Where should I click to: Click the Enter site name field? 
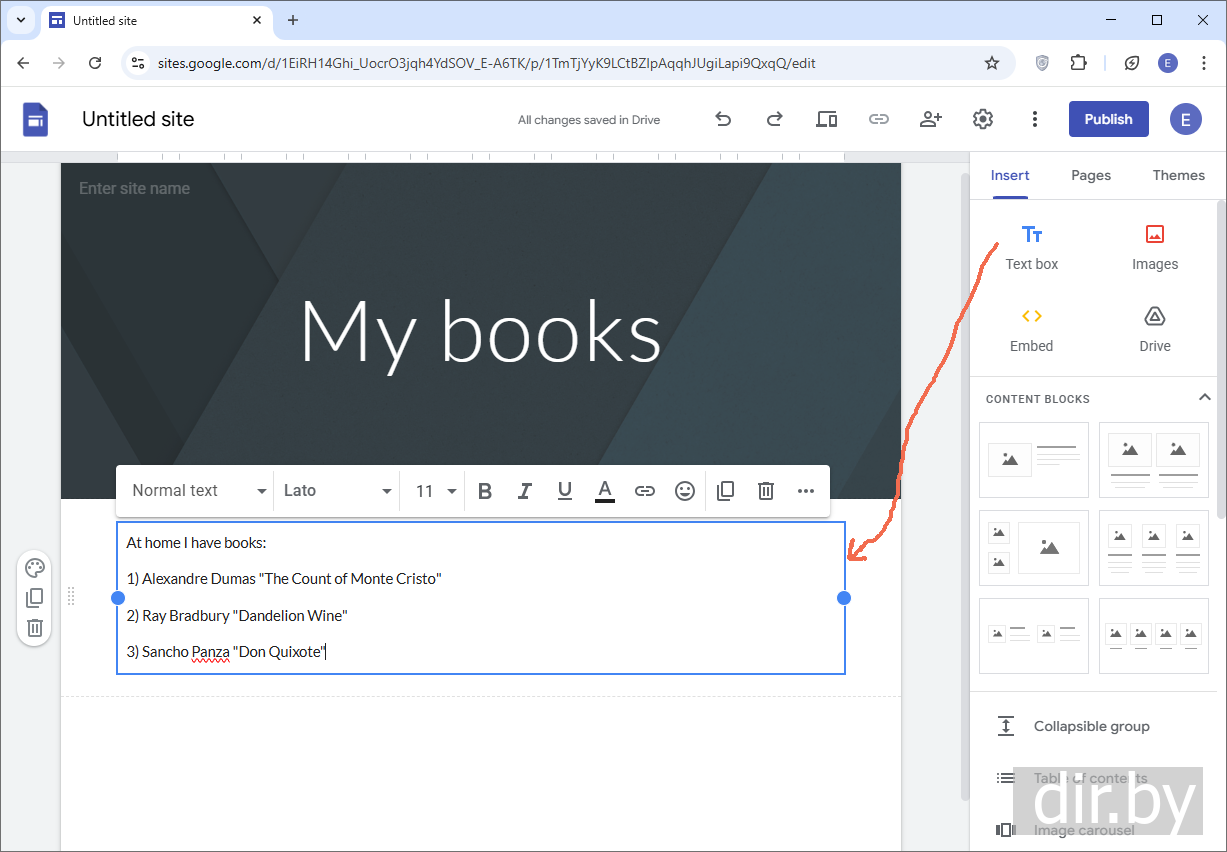(135, 188)
